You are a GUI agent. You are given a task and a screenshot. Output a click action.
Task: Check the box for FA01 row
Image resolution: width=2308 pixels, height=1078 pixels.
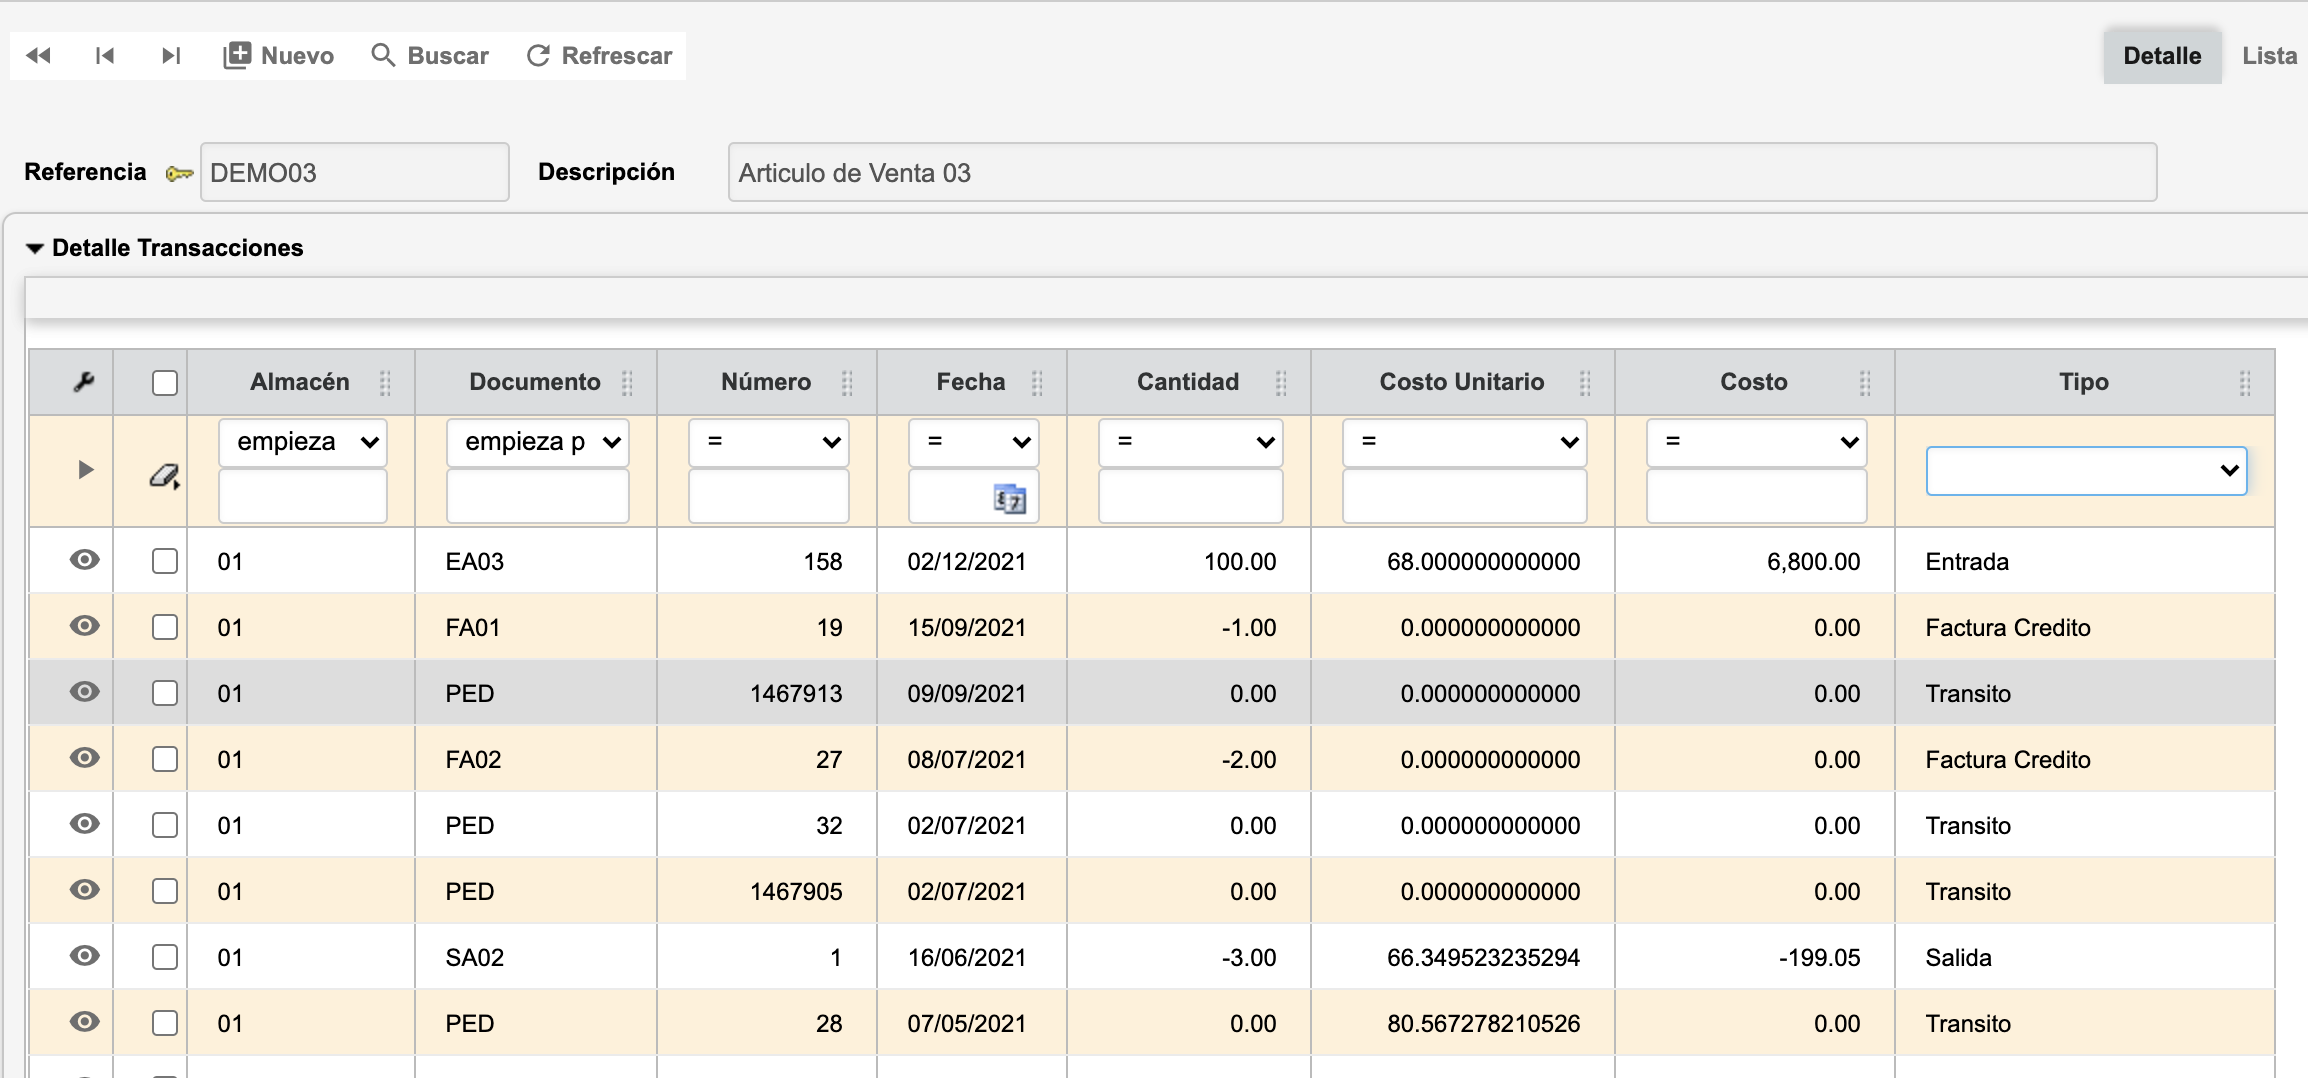165,627
